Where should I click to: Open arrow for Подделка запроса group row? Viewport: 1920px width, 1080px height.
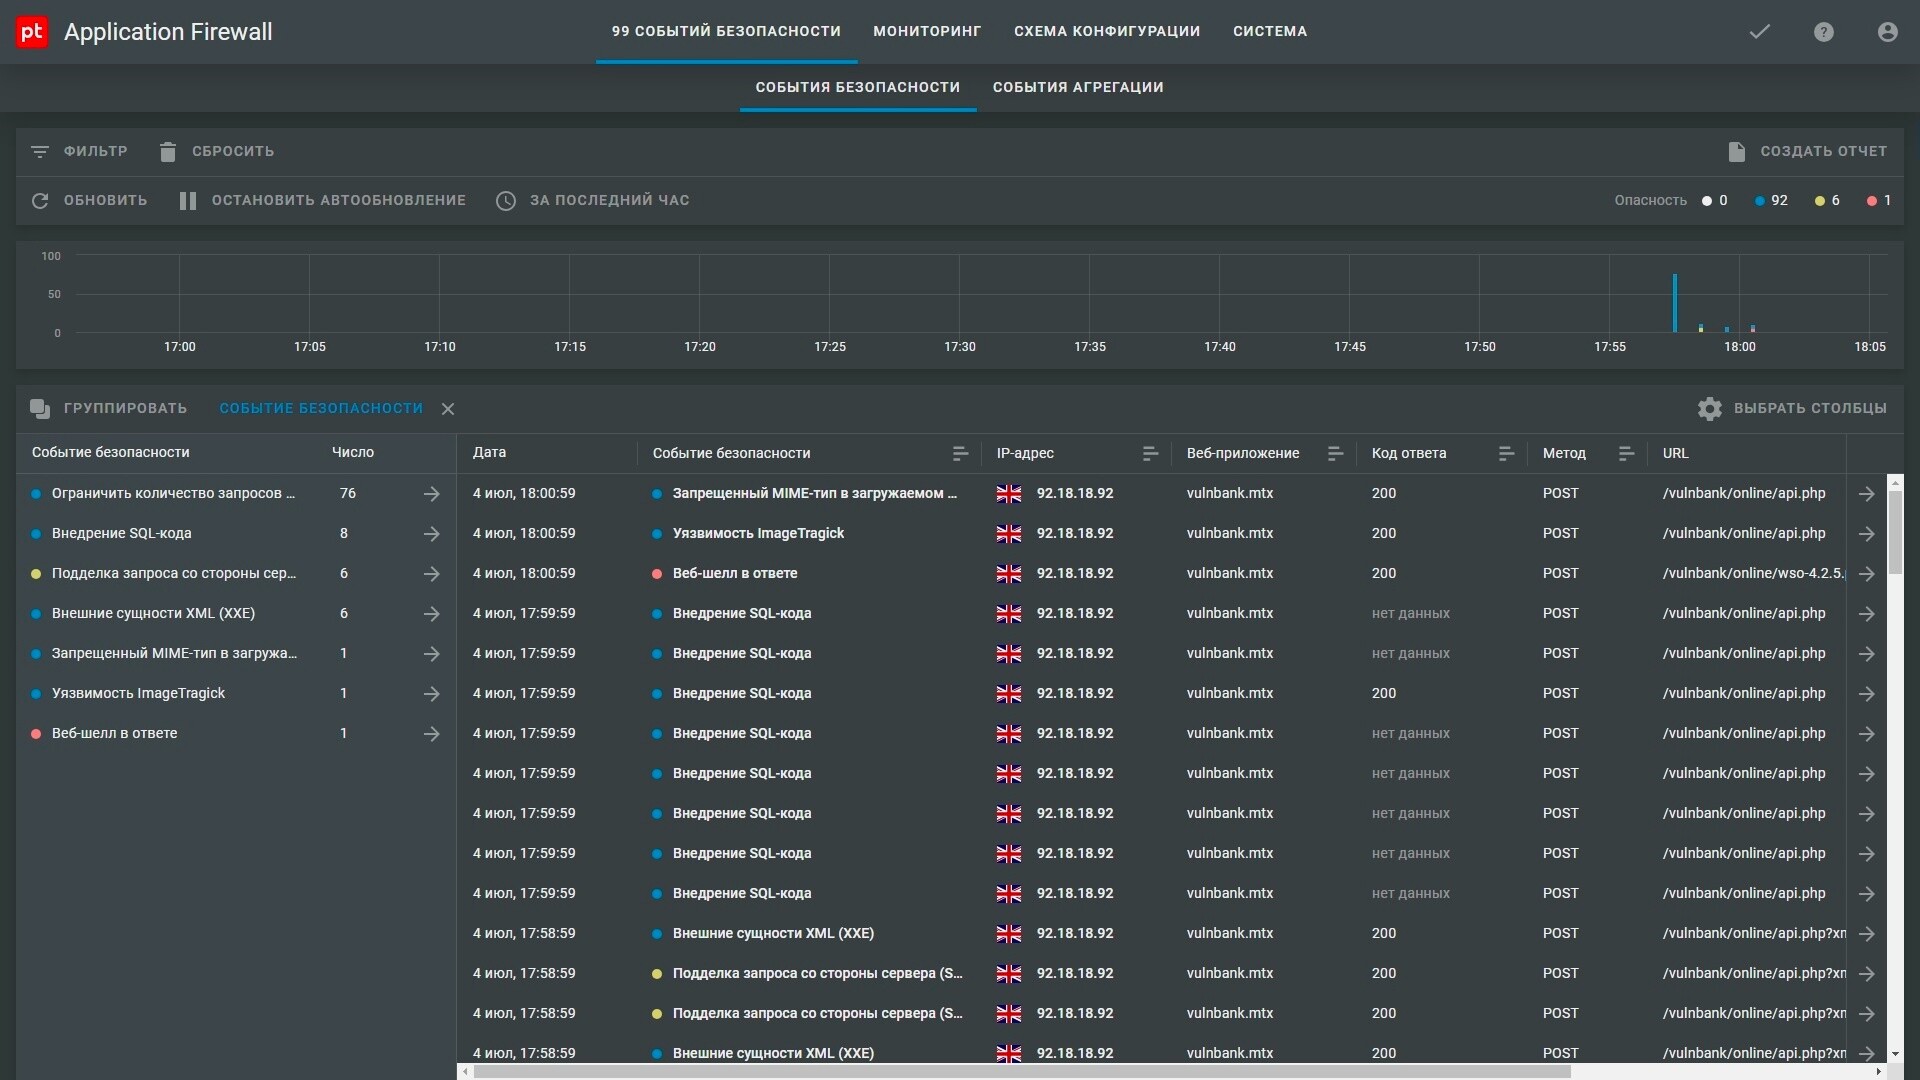[431, 574]
